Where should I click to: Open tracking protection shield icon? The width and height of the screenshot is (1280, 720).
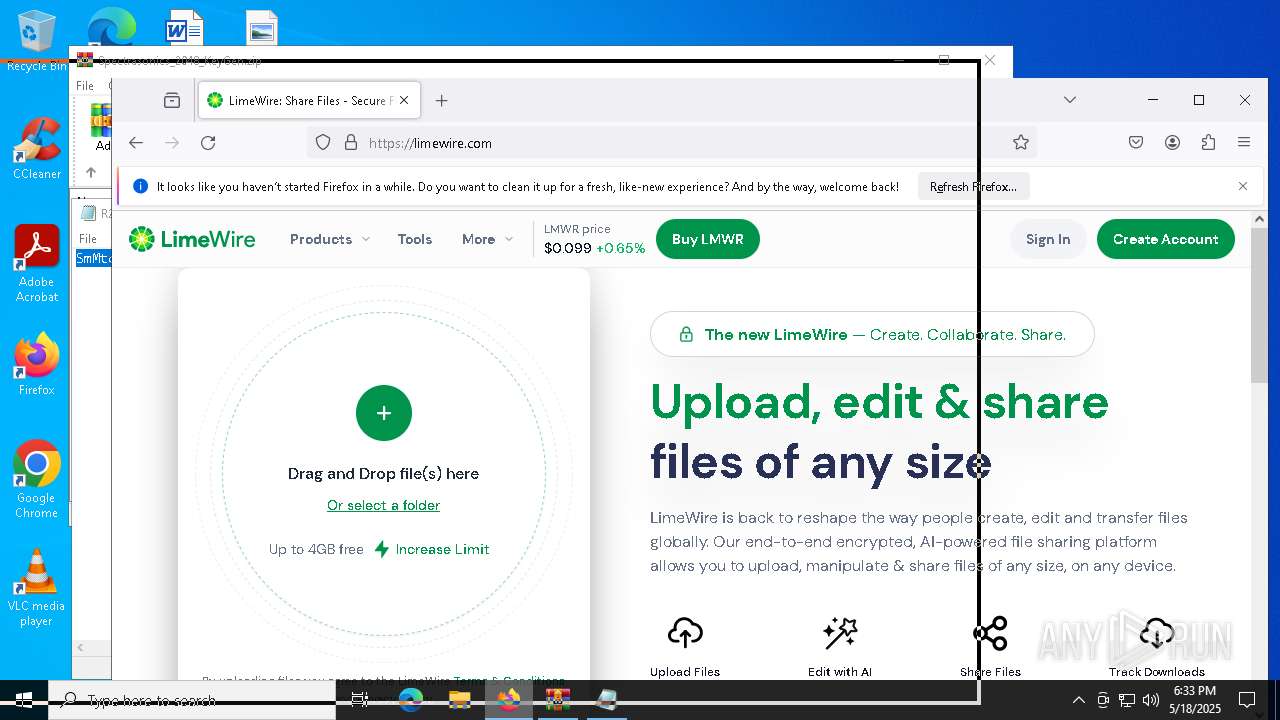coord(323,143)
